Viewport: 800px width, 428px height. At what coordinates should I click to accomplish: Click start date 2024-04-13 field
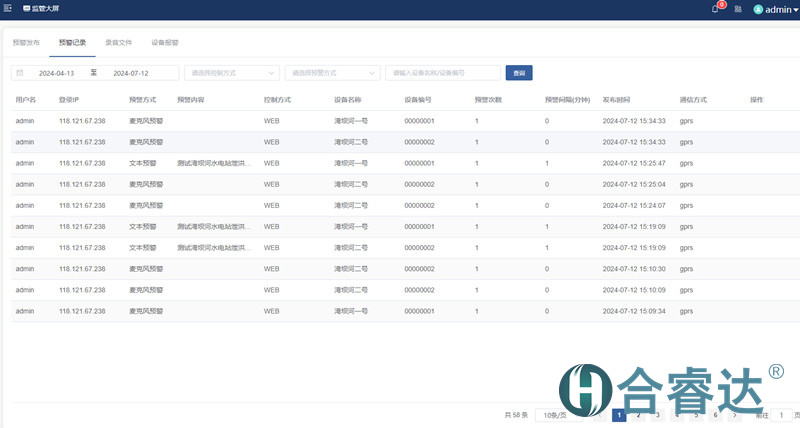coord(56,73)
